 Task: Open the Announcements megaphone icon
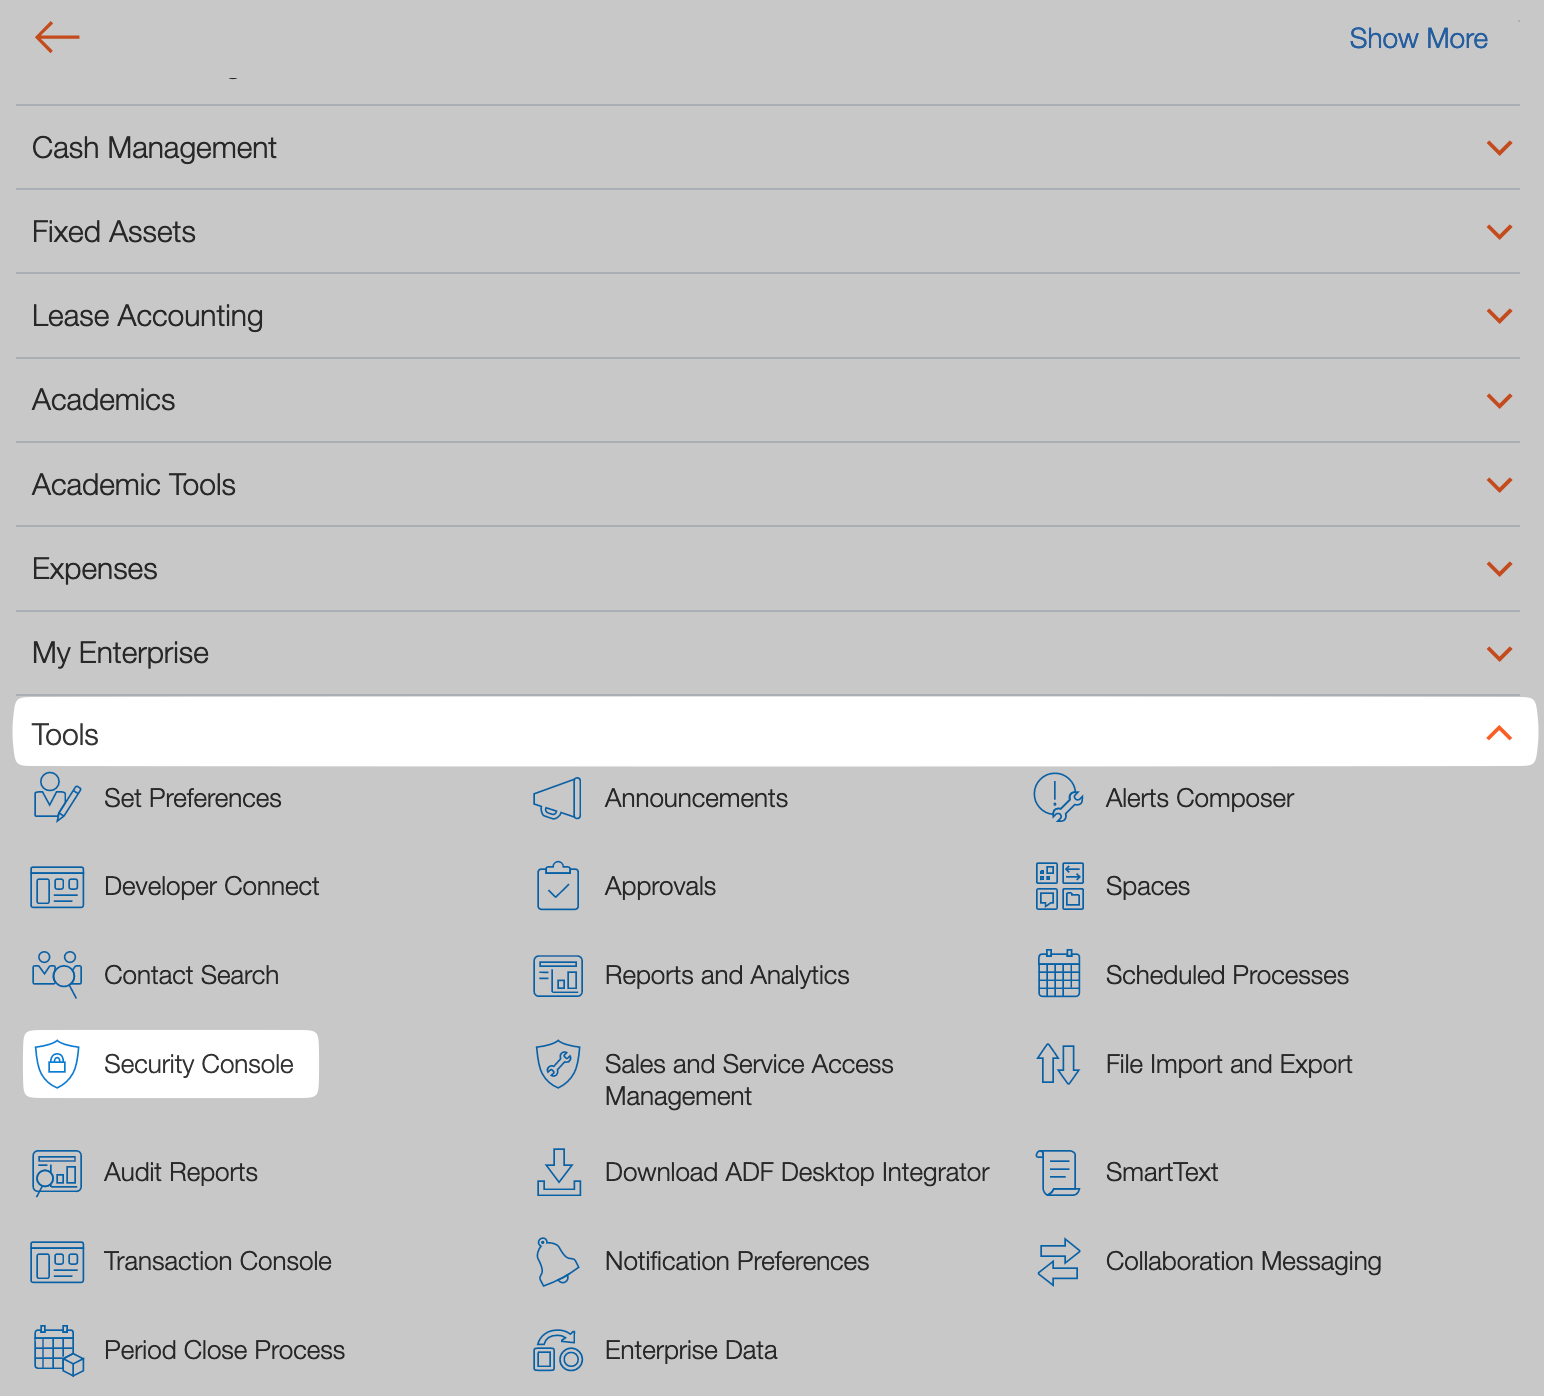coord(557,799)
